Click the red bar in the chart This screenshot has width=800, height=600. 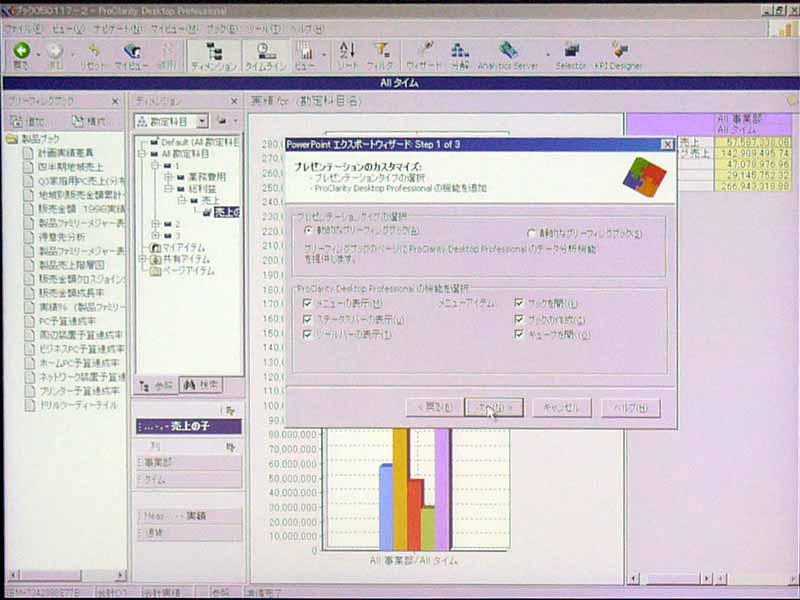coord(415,514)
